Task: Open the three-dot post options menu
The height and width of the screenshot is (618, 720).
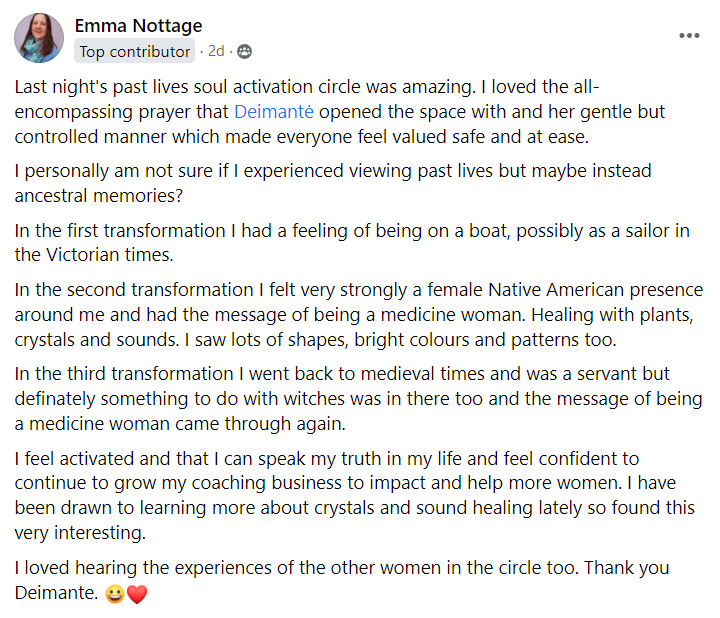Action: coord(689,35)
